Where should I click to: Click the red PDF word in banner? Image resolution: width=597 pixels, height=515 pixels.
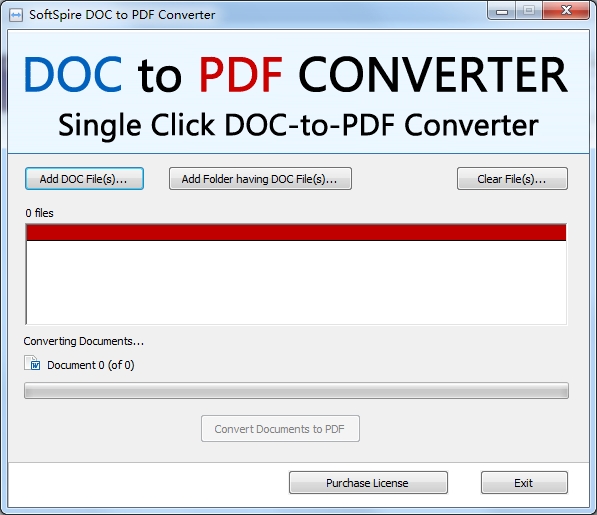[241, 75]
